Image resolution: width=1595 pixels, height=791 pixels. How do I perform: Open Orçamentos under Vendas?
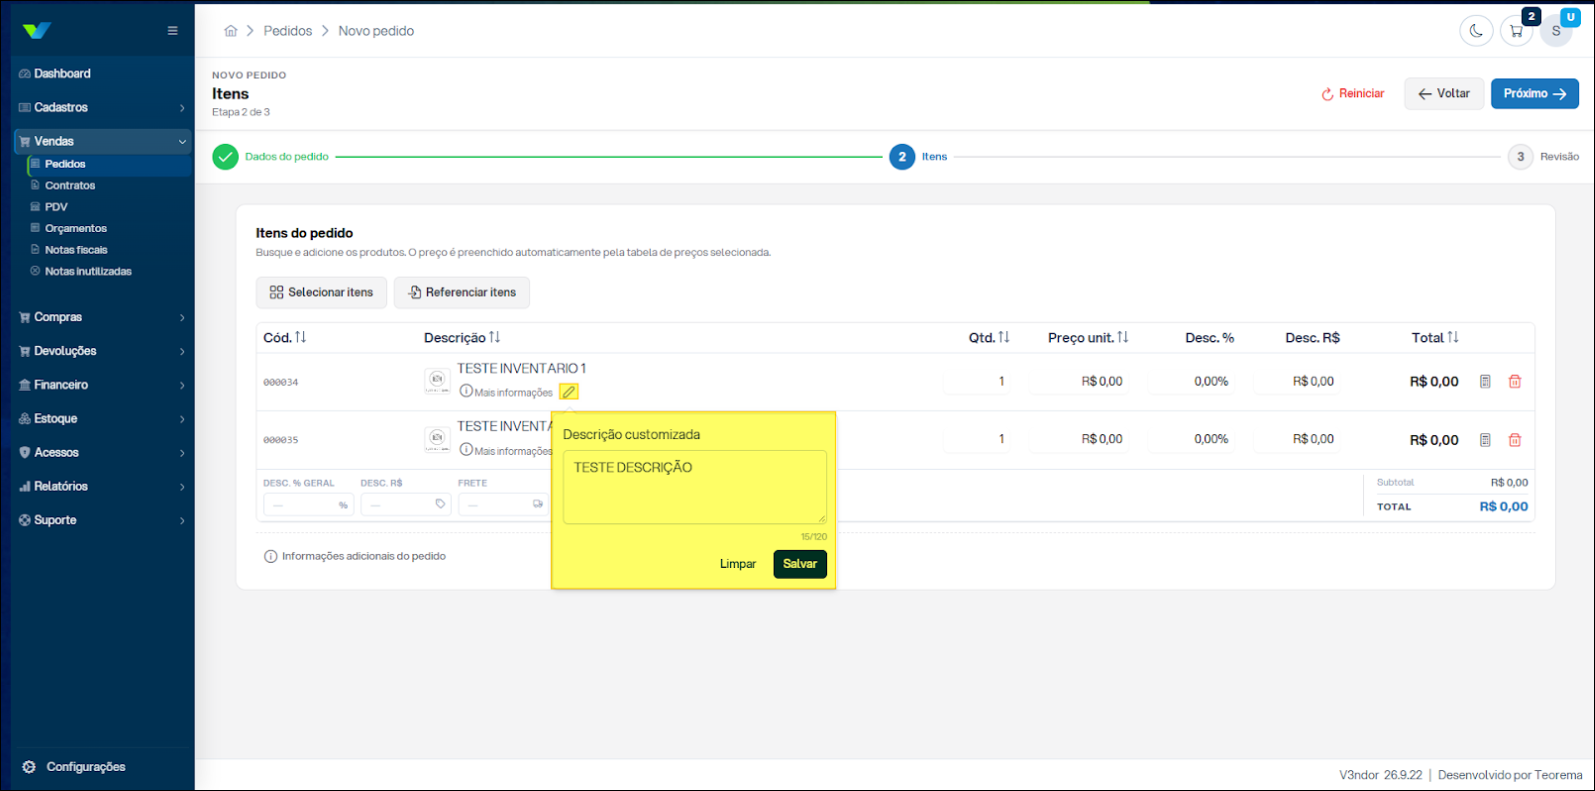(76, 229)
